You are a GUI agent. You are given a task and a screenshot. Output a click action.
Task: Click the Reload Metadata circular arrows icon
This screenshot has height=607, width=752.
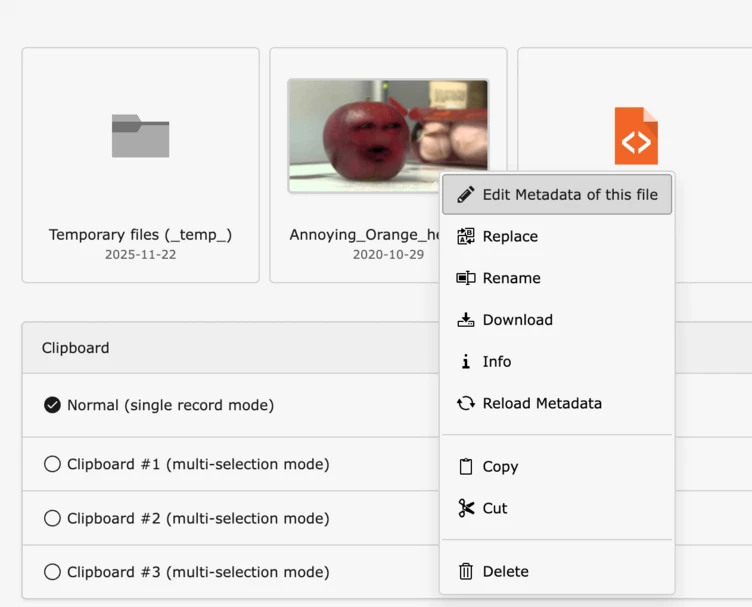(x=465, y=404)
